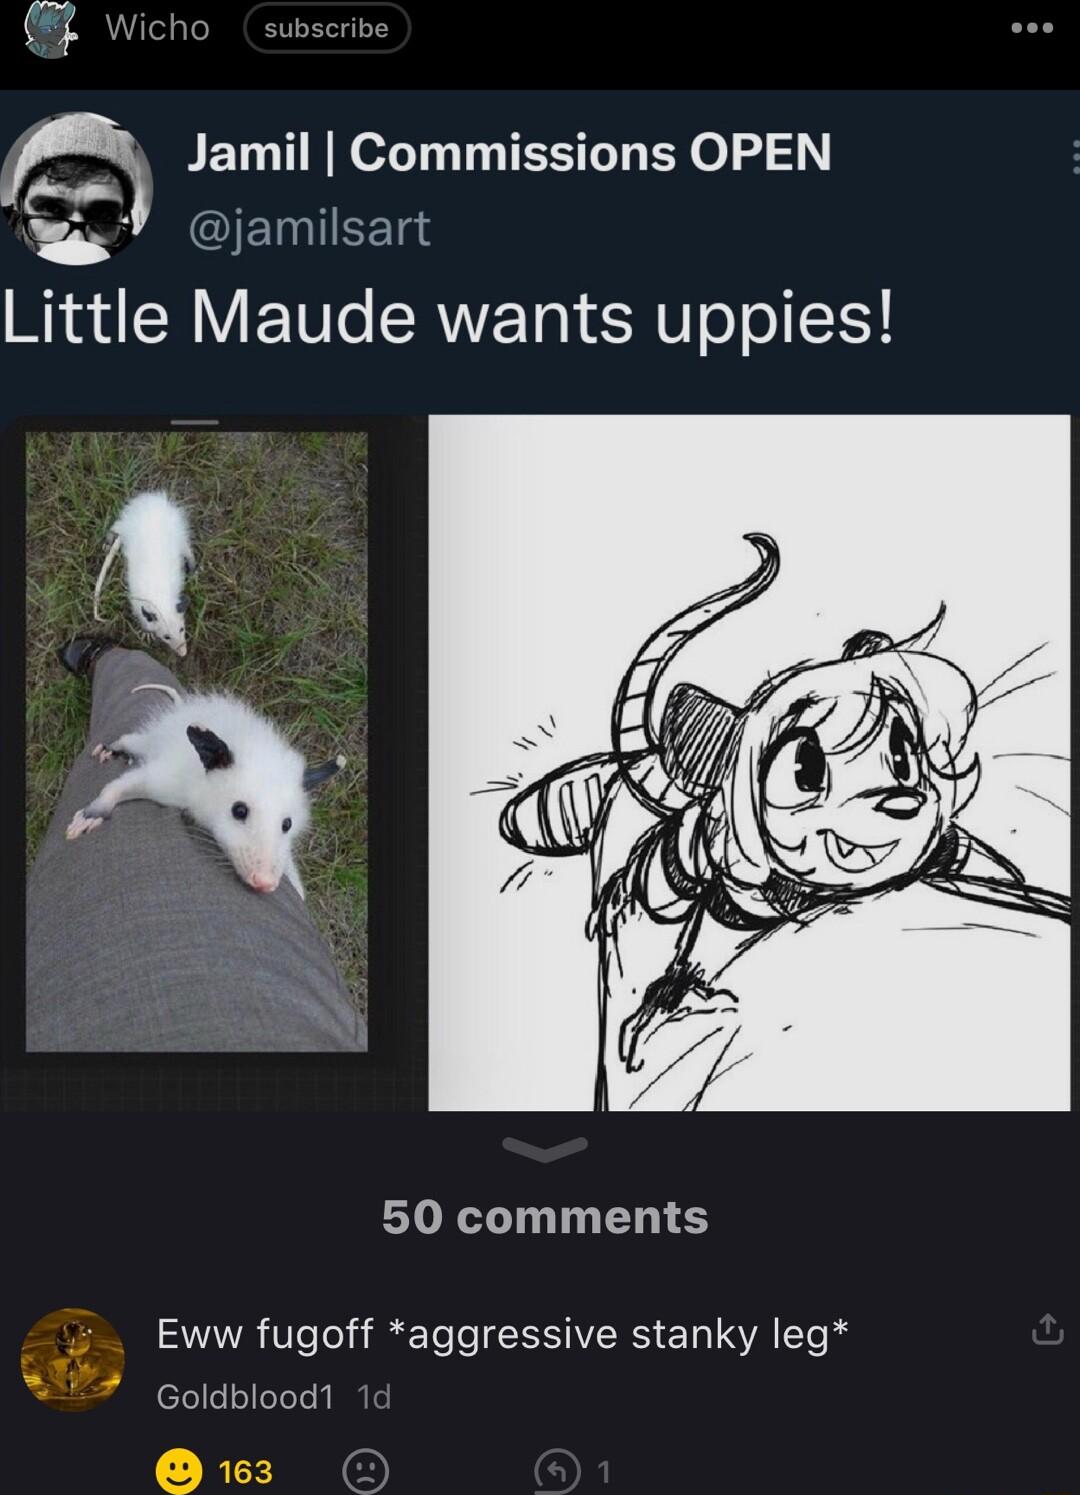The height and width of the screenshot is (1495, 1080).
Task: Expand the comments with the chevron arrow
Action: [544, 1150]
